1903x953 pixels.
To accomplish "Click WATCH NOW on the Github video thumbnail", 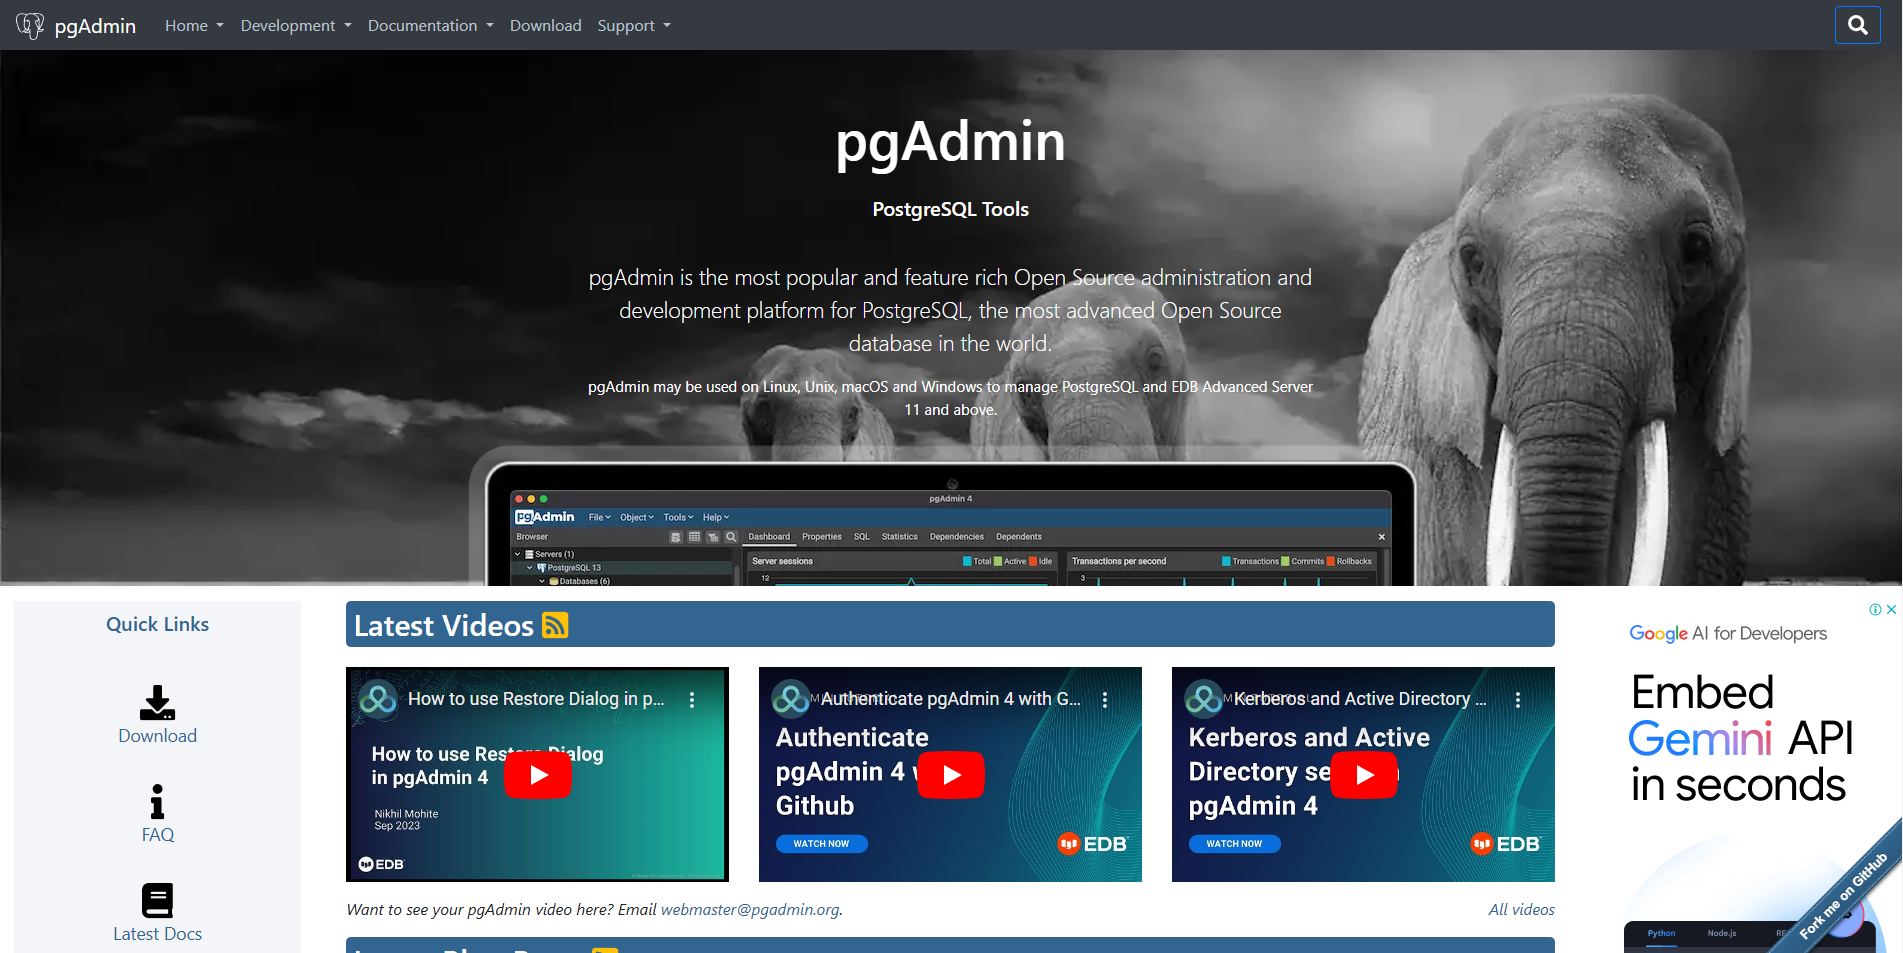I will (x=821, y=844).
